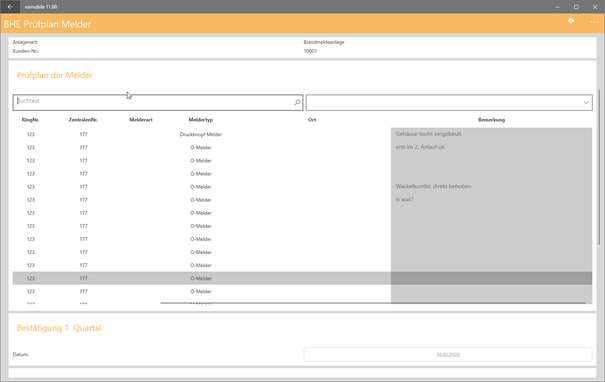Sort by ZentralenNr. column header

click(83, 120)
